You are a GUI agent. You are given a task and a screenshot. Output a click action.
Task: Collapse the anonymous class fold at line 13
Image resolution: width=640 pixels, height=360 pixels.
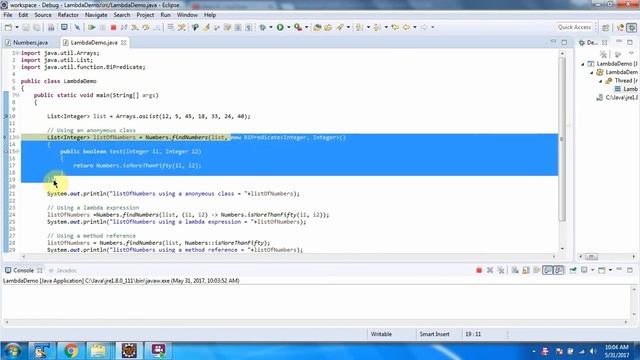(18, 138)
